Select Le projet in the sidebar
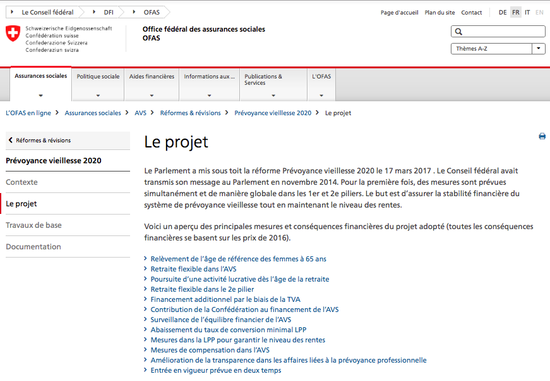Image resolution: width=550 pixels, height=381 pixels. point(21,204)
